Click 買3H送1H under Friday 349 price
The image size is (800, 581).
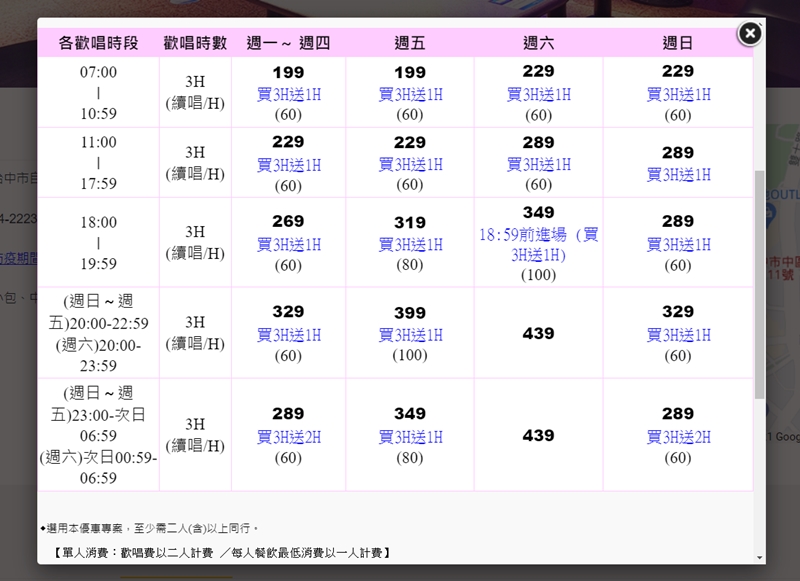tap(410, 437)
